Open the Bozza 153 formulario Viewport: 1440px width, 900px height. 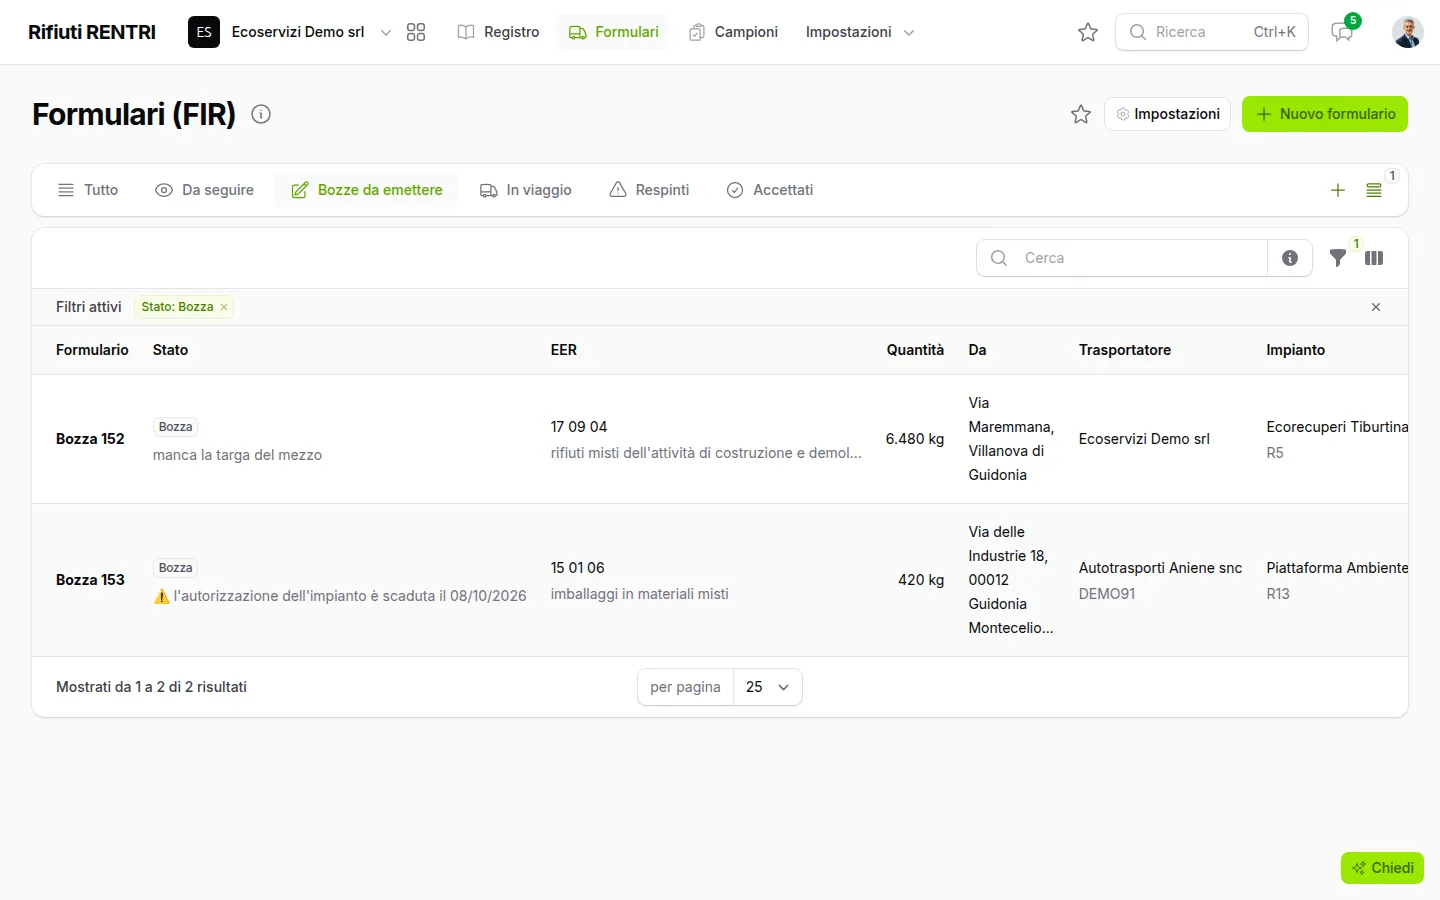coord(90,580)
